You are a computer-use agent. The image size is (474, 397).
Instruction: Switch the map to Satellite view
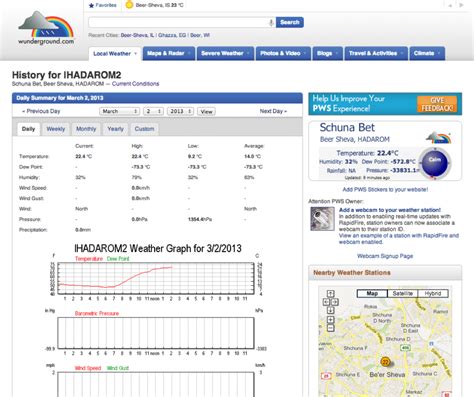[x=402, y=294]
